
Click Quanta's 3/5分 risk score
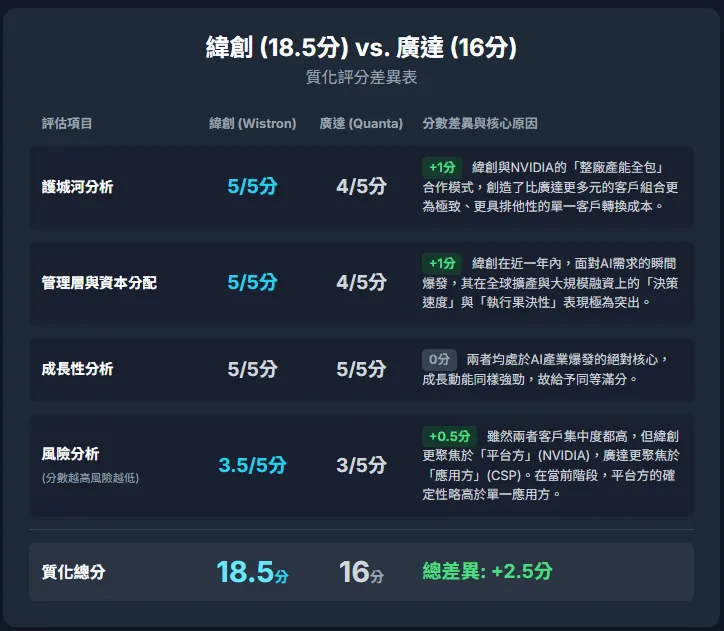pyautogui.click(x=361, y=465)
